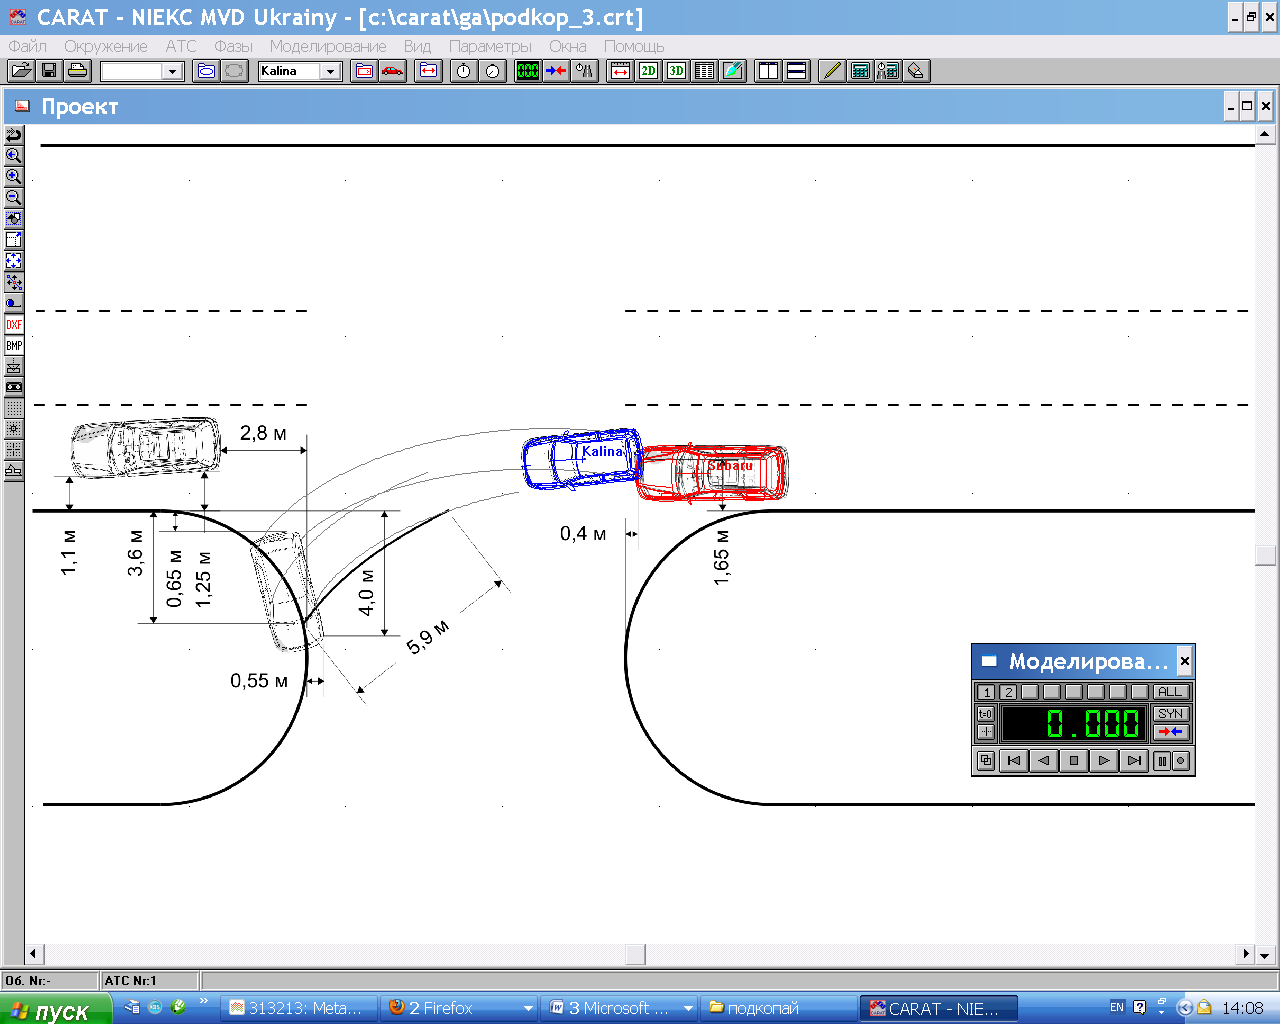The height and width of the screenshot is (1024, 1280).
Task: Click the SYN button in simulation panel
Action: (1170, 713)
